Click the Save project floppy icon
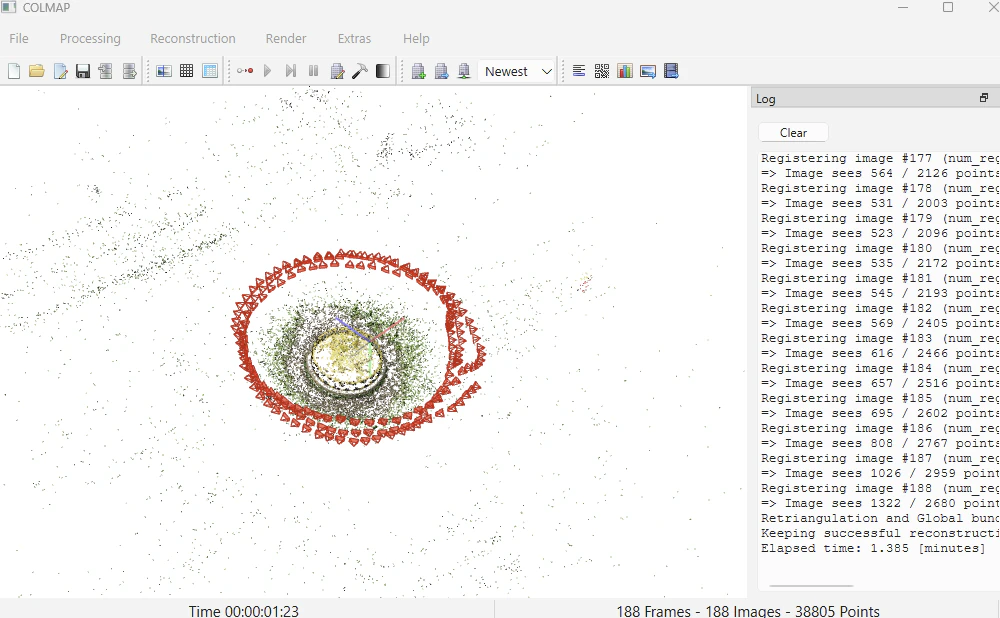1000x618 pixels. tap(83, 71)
